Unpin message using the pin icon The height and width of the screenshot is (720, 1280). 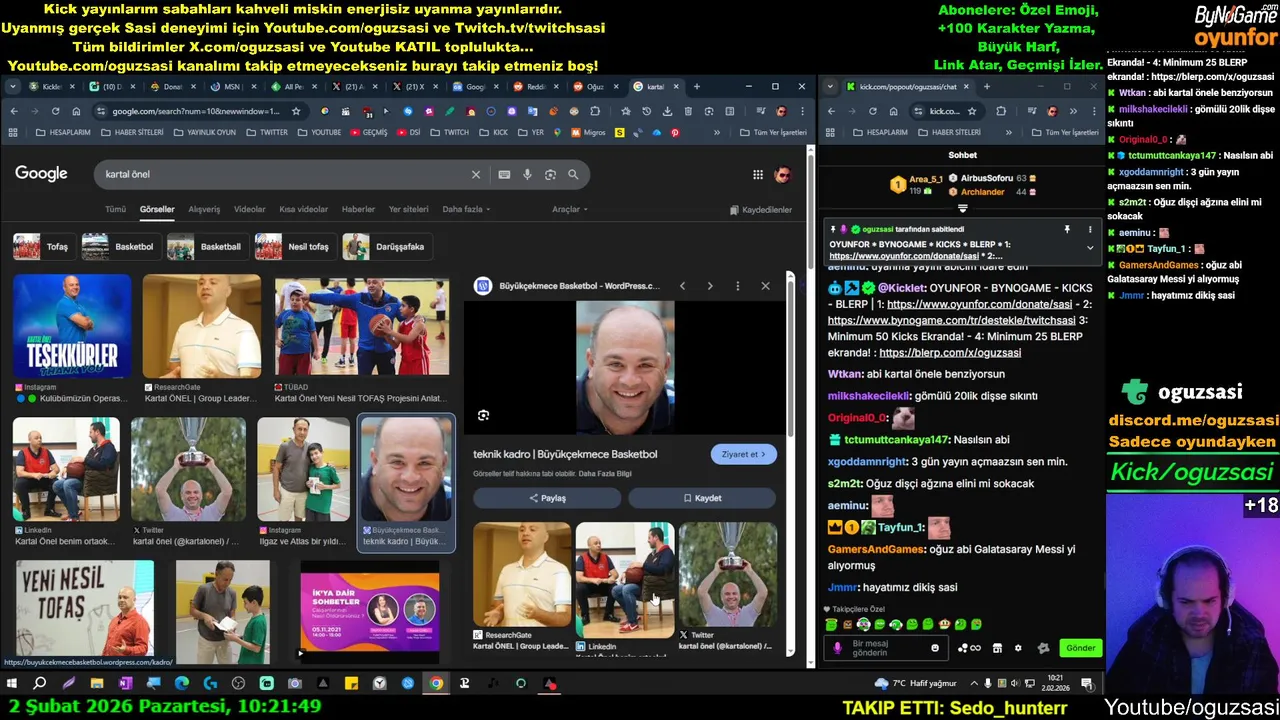point(1067,229)
